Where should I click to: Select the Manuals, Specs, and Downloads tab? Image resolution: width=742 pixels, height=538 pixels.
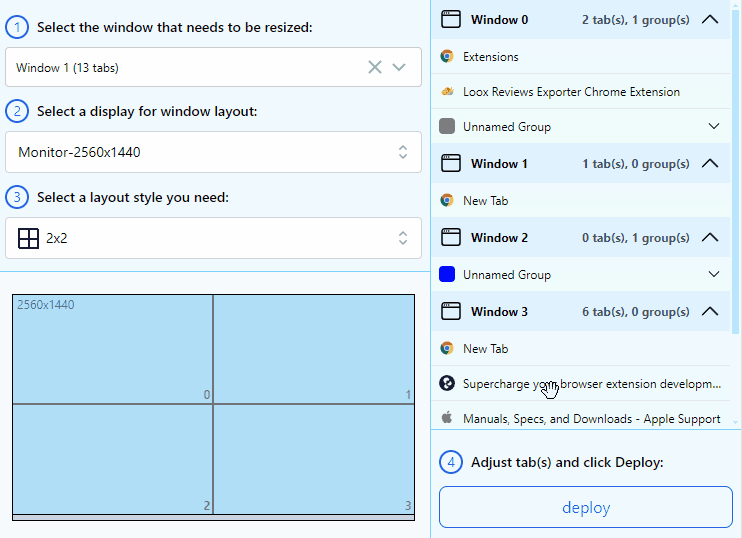(x=581, y=418)
